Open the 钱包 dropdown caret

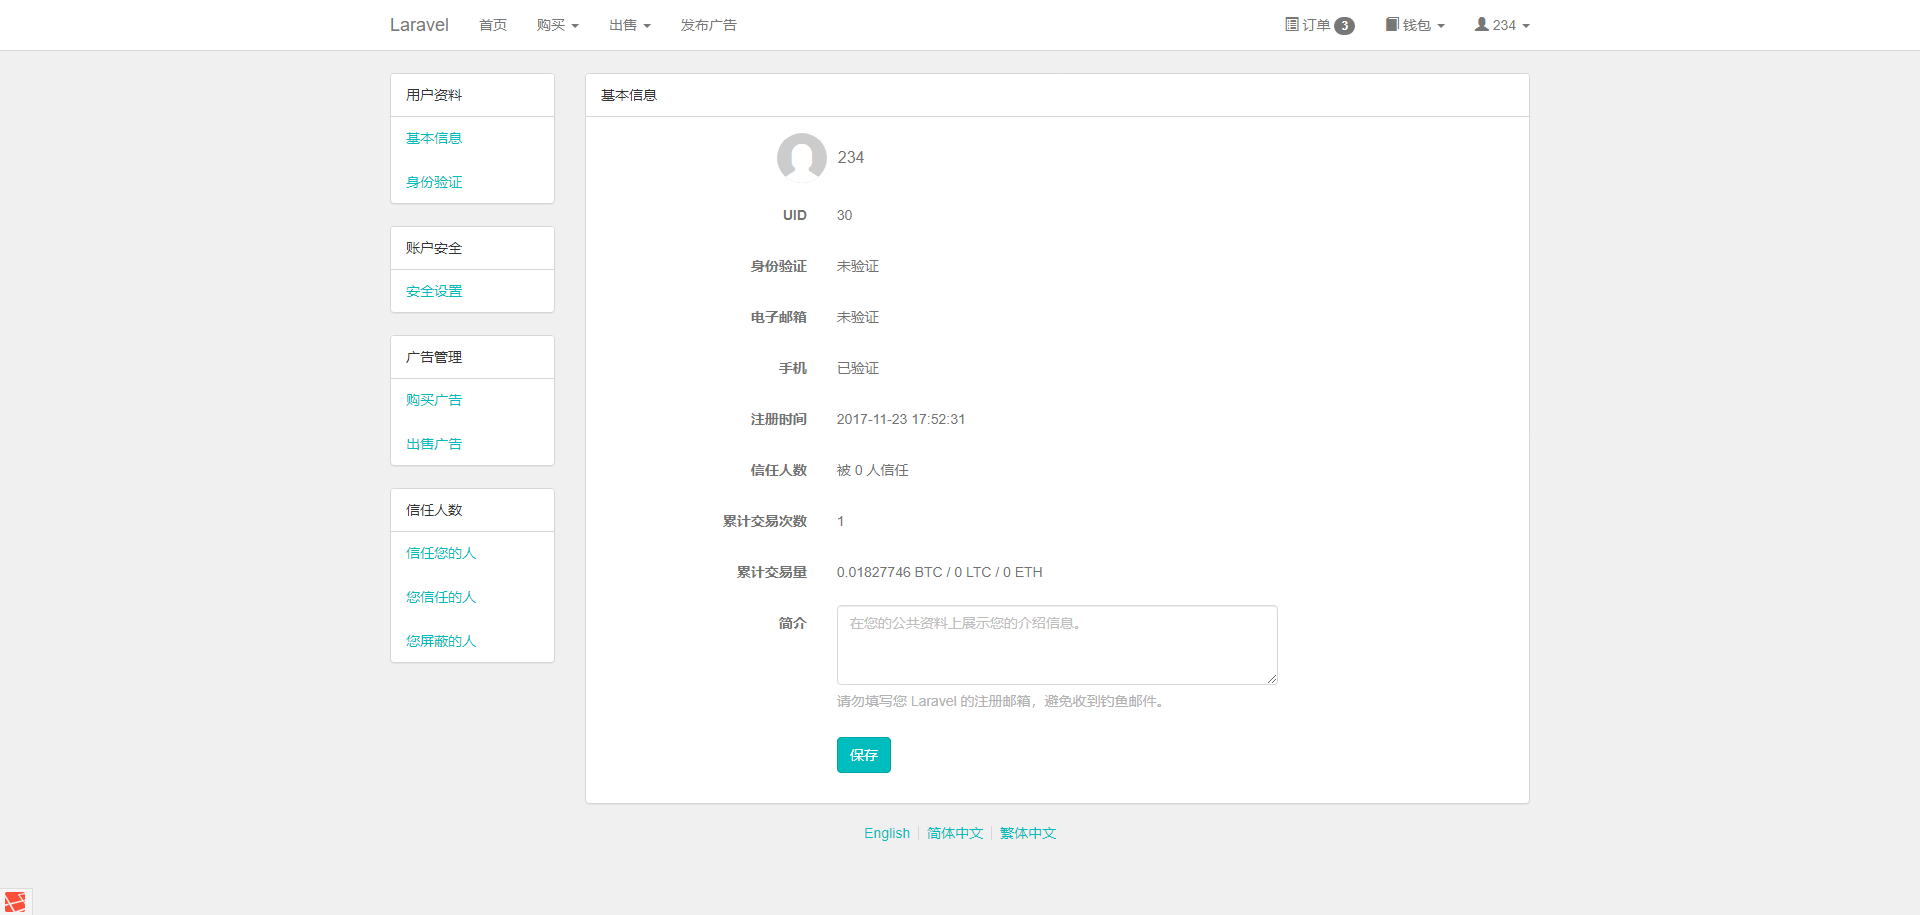(x=1441, y=26)
